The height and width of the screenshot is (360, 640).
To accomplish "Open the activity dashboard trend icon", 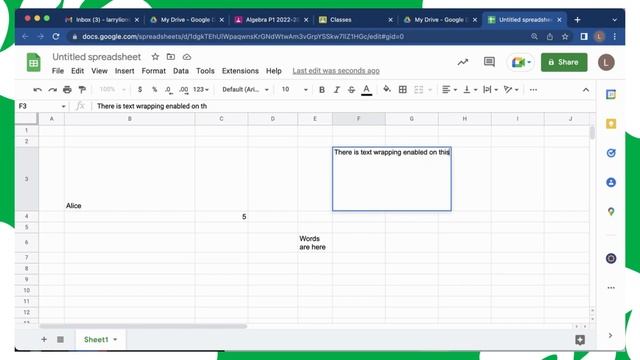I will pos(462,62).
